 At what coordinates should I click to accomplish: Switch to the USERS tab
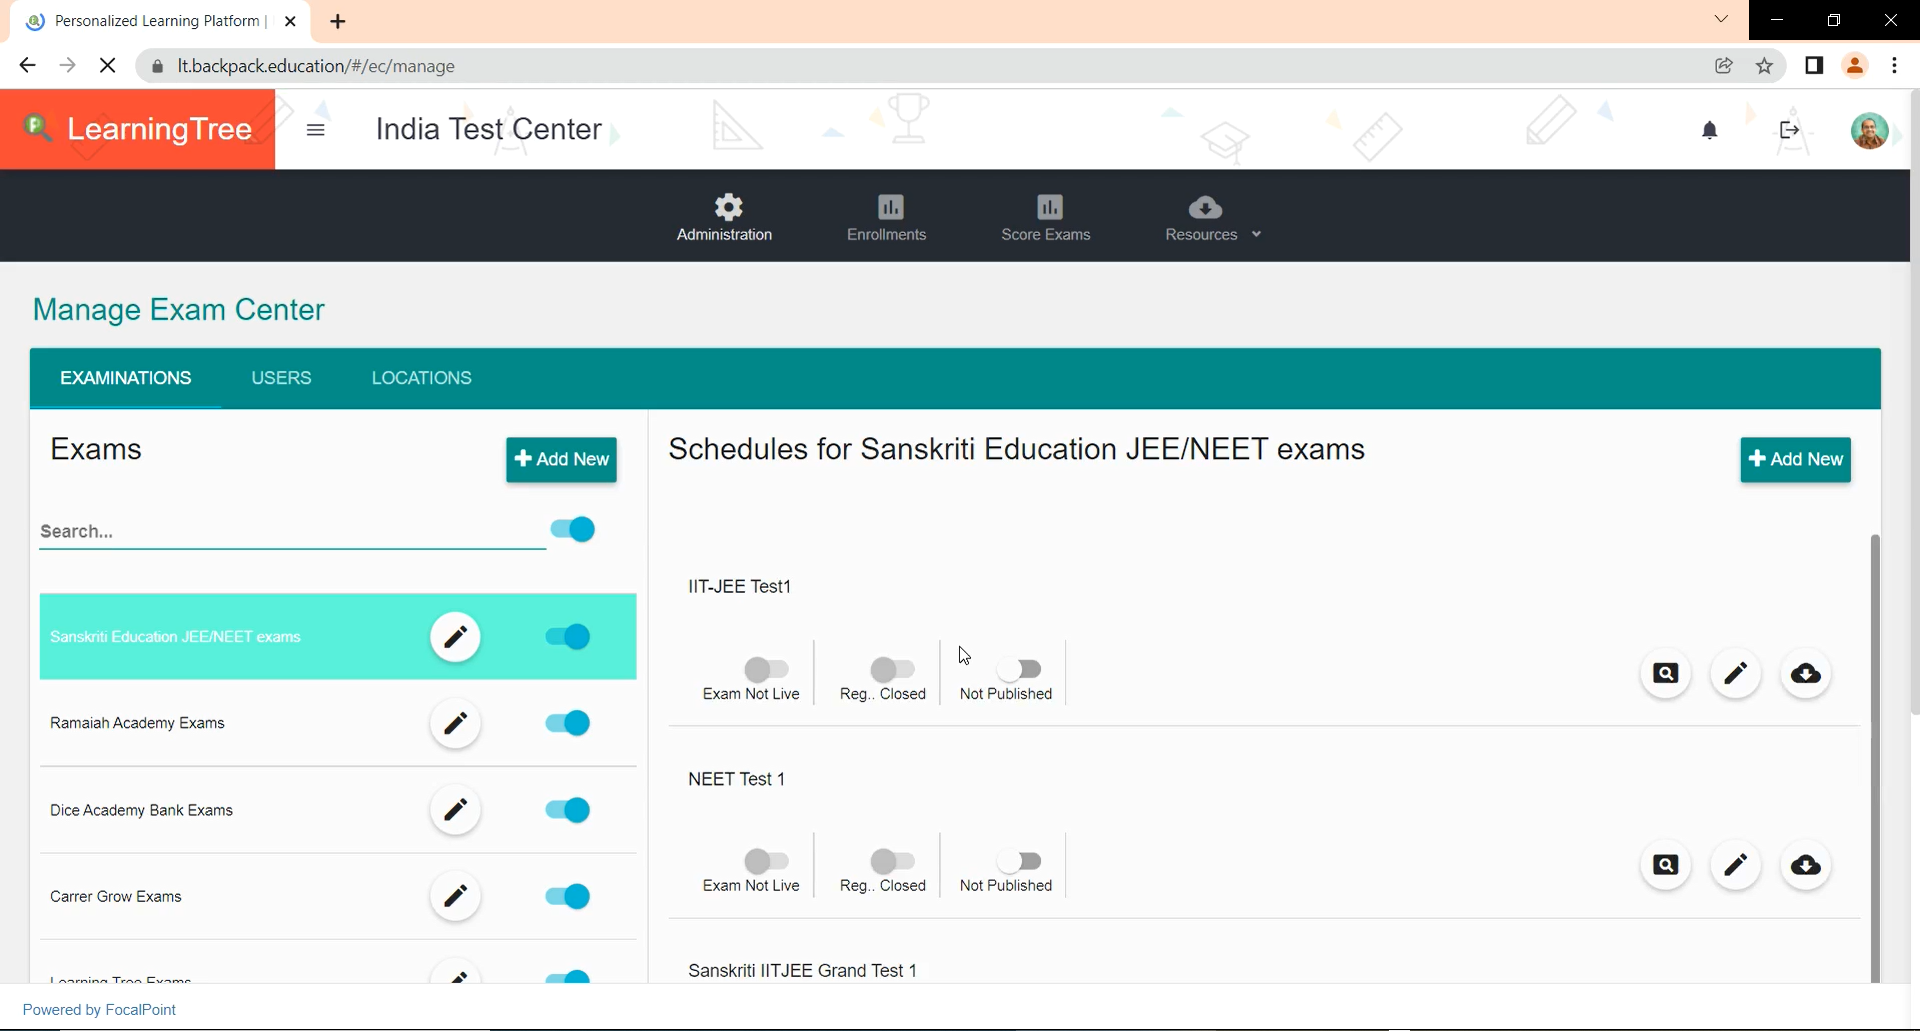click(x=281, y=378)
